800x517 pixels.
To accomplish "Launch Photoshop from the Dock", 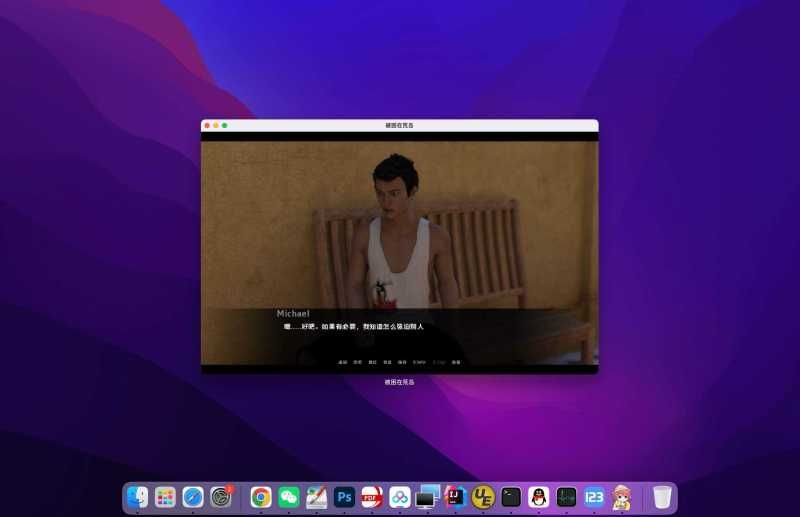I will click(344, 497).
